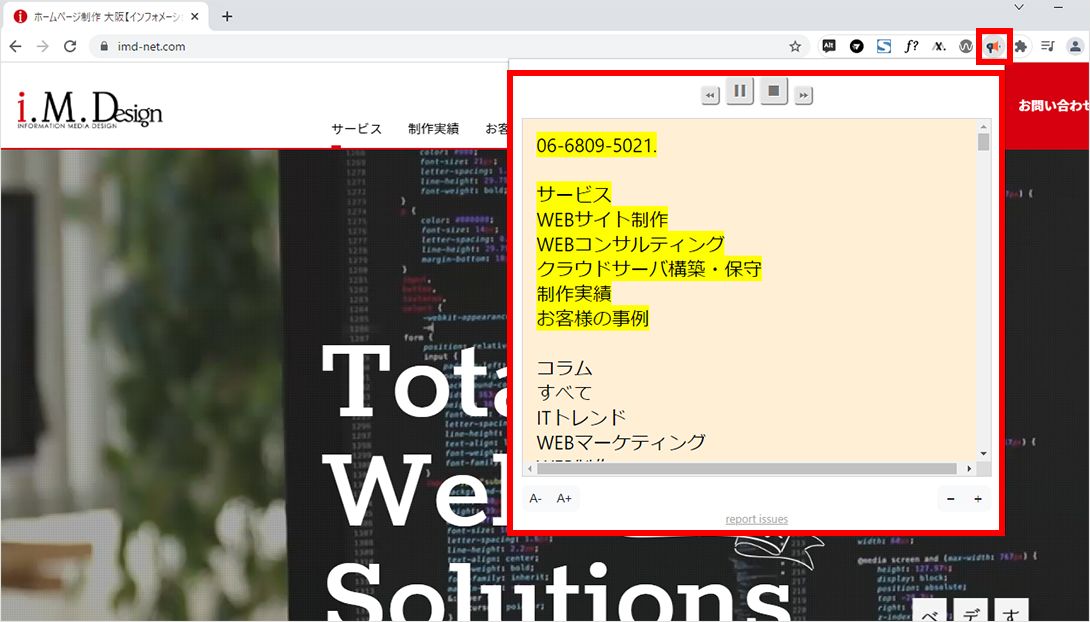The width and height of the screenshot is (1090, 622).
Task: Open the report issues link
Action: pyautogui.click(x=756, y=519)
